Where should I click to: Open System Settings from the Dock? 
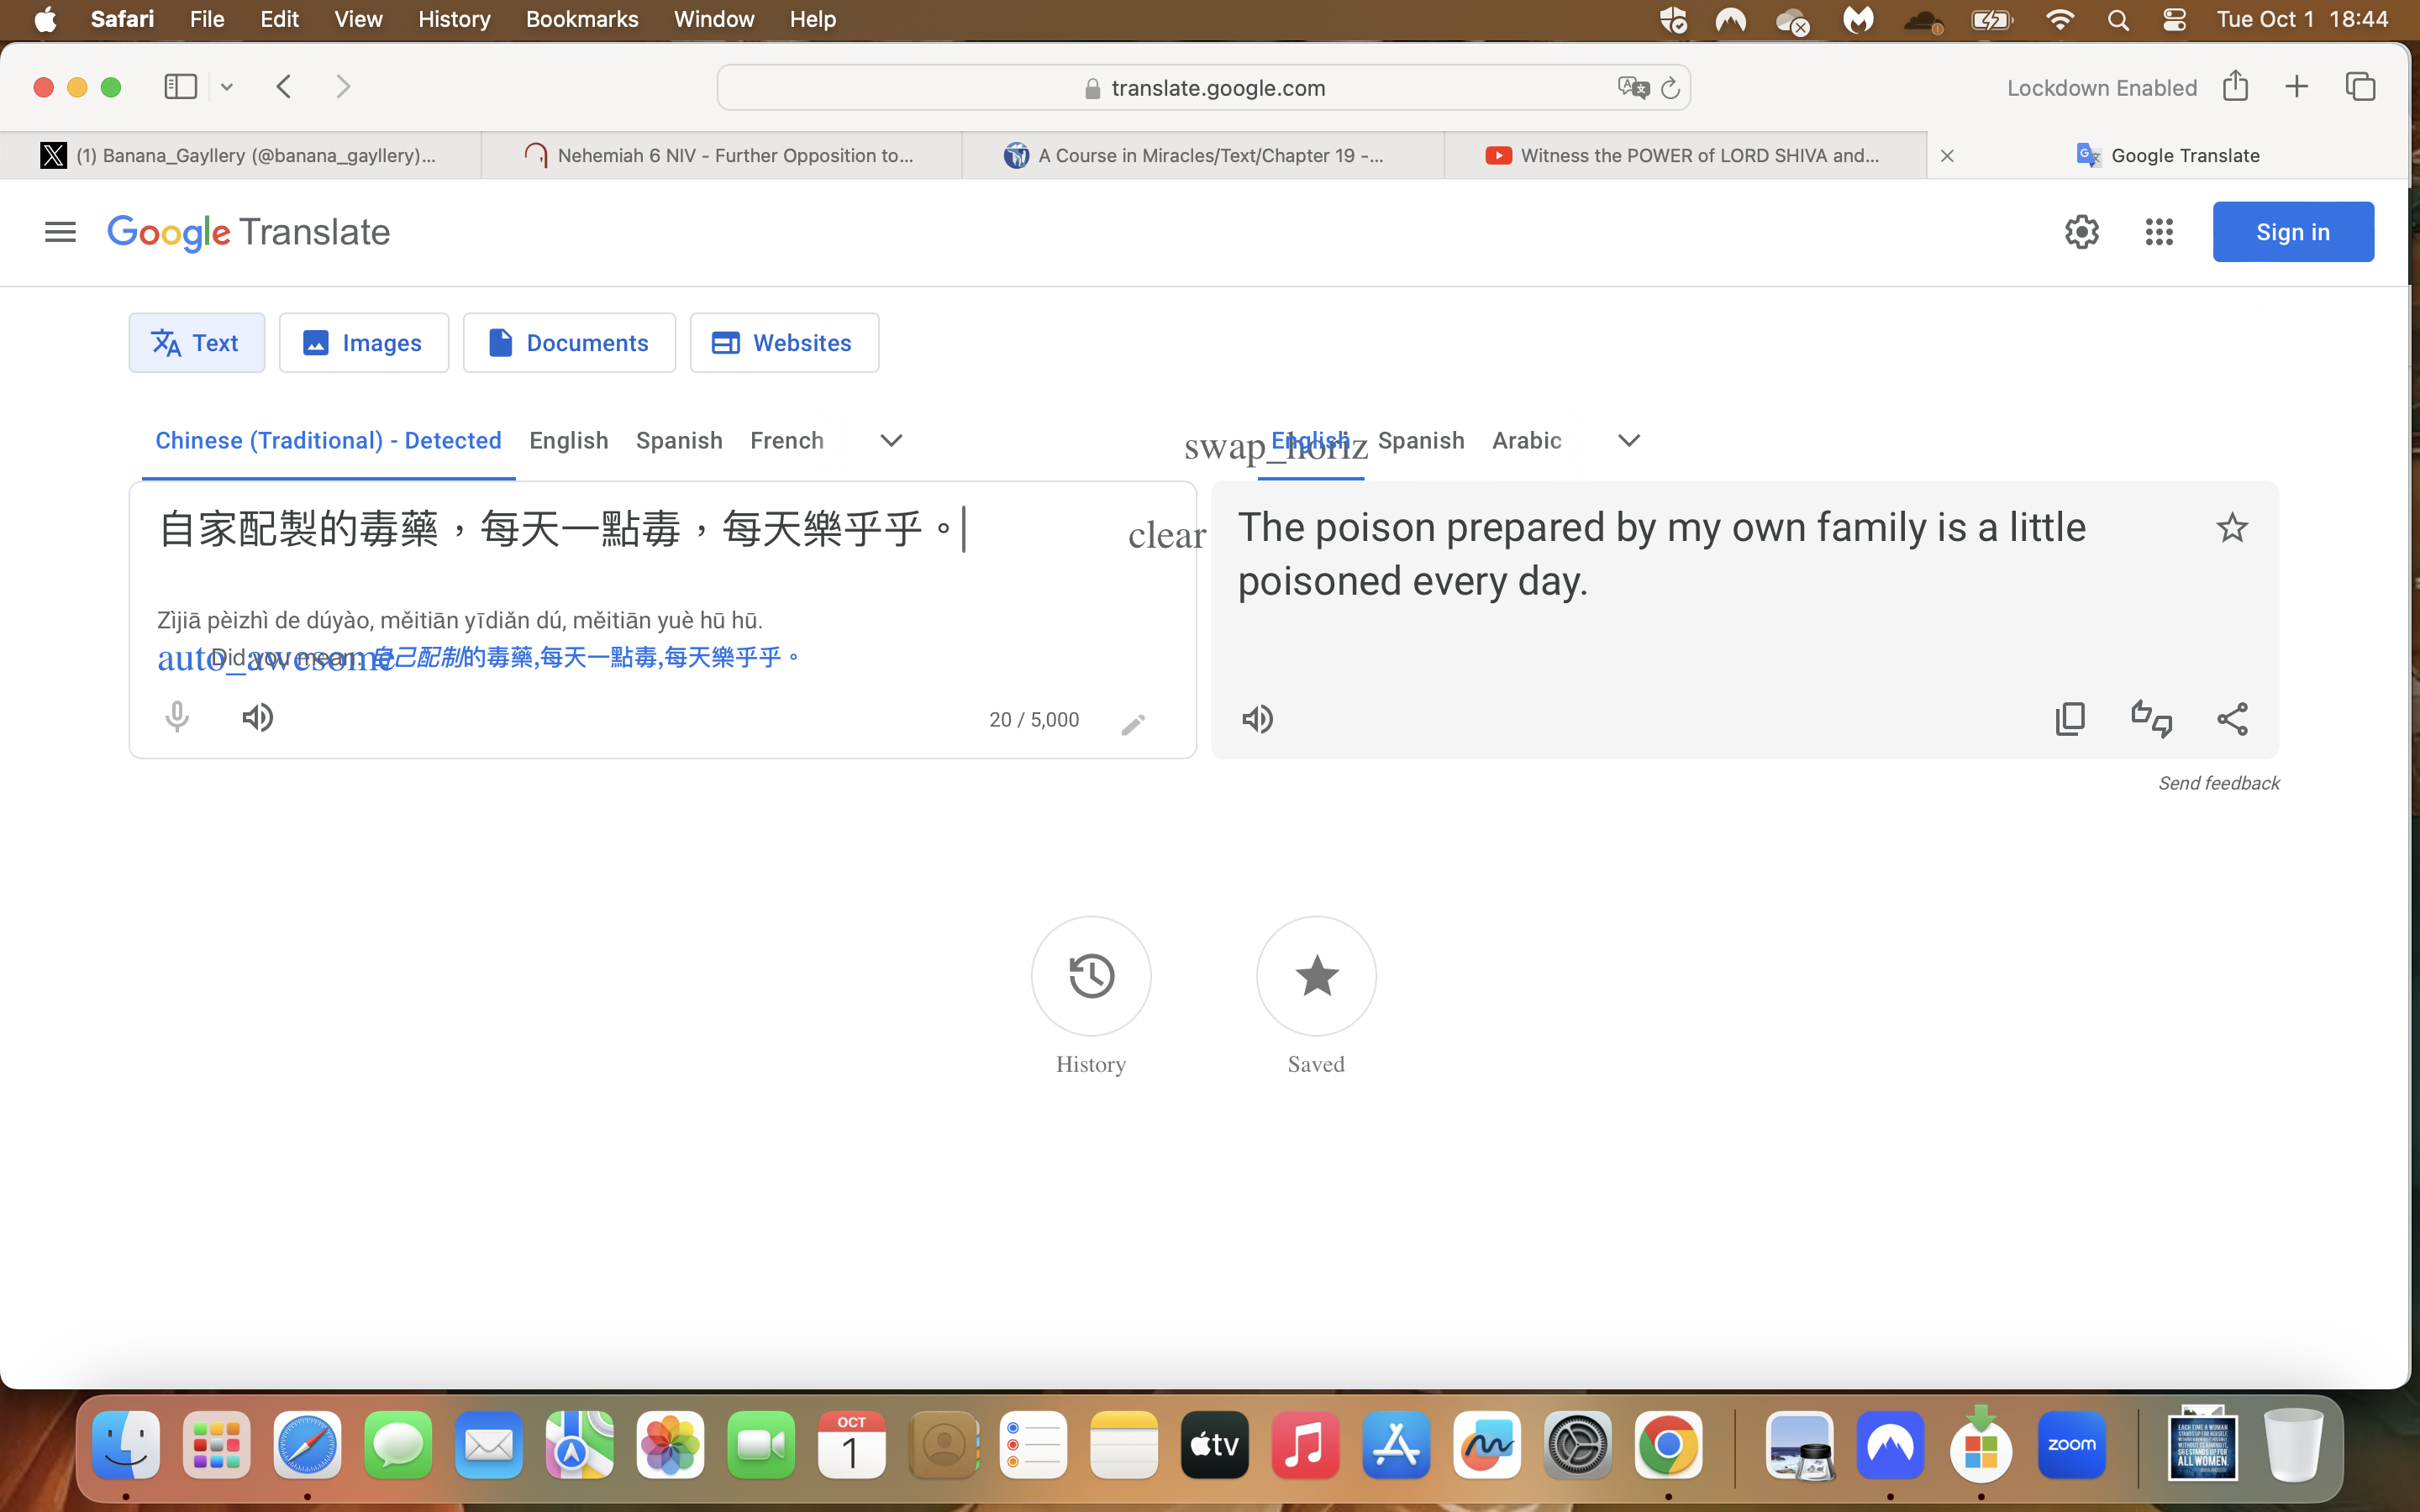pos(1577,1445)
